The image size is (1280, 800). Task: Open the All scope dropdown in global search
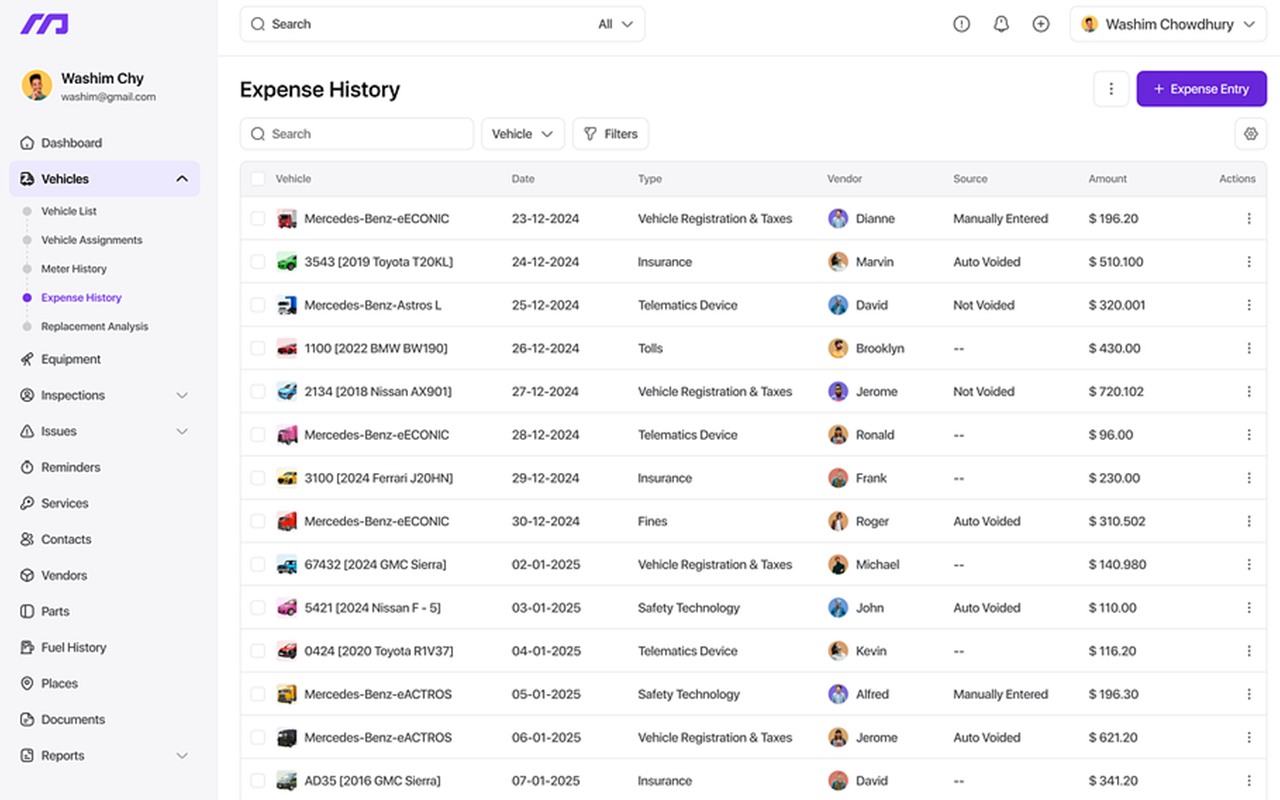tap(615, 24)
